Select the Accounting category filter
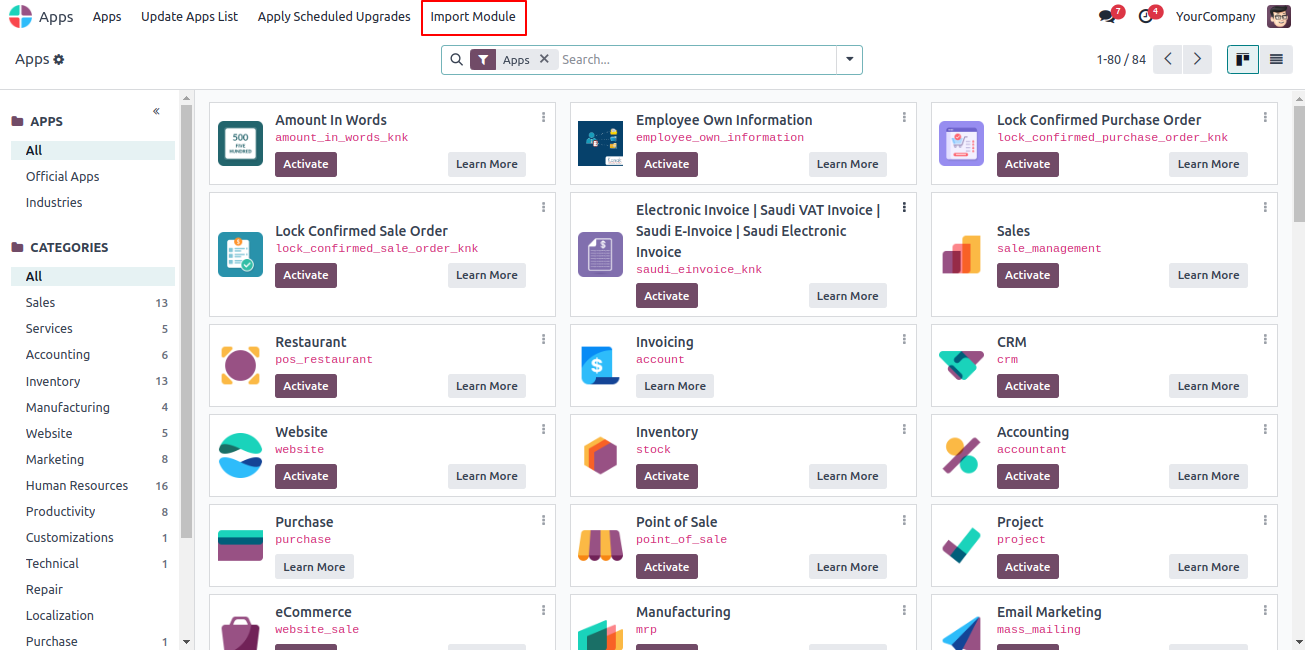Screen dimensions: 1305x650 pos(93,355)
